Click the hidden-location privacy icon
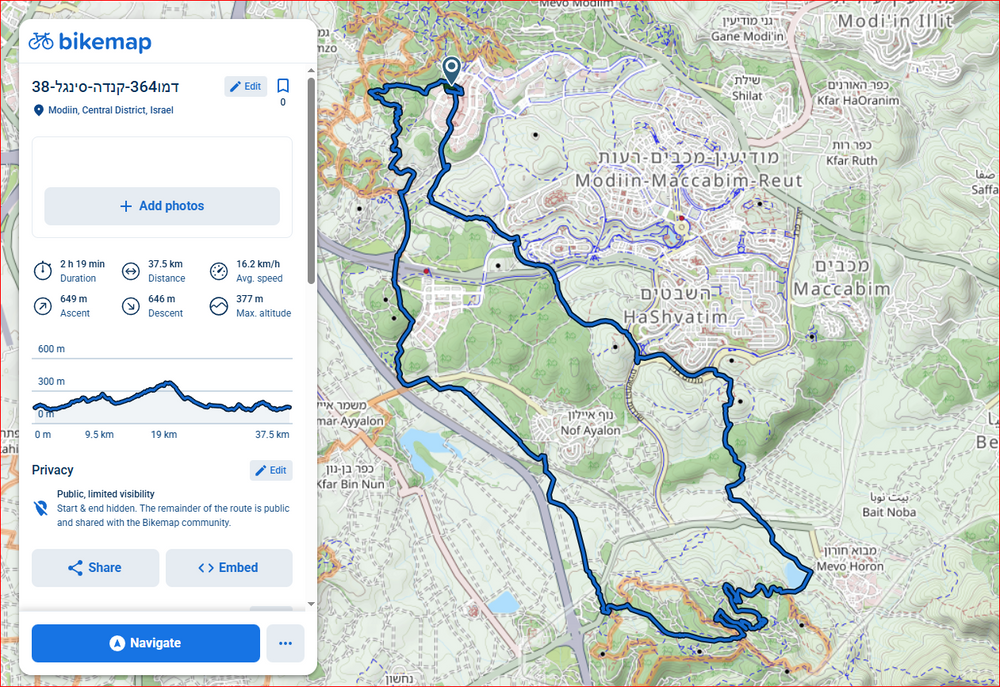The width and height of the screenshot is (1000, 687). pyautogui.click(x=41, y=508)
